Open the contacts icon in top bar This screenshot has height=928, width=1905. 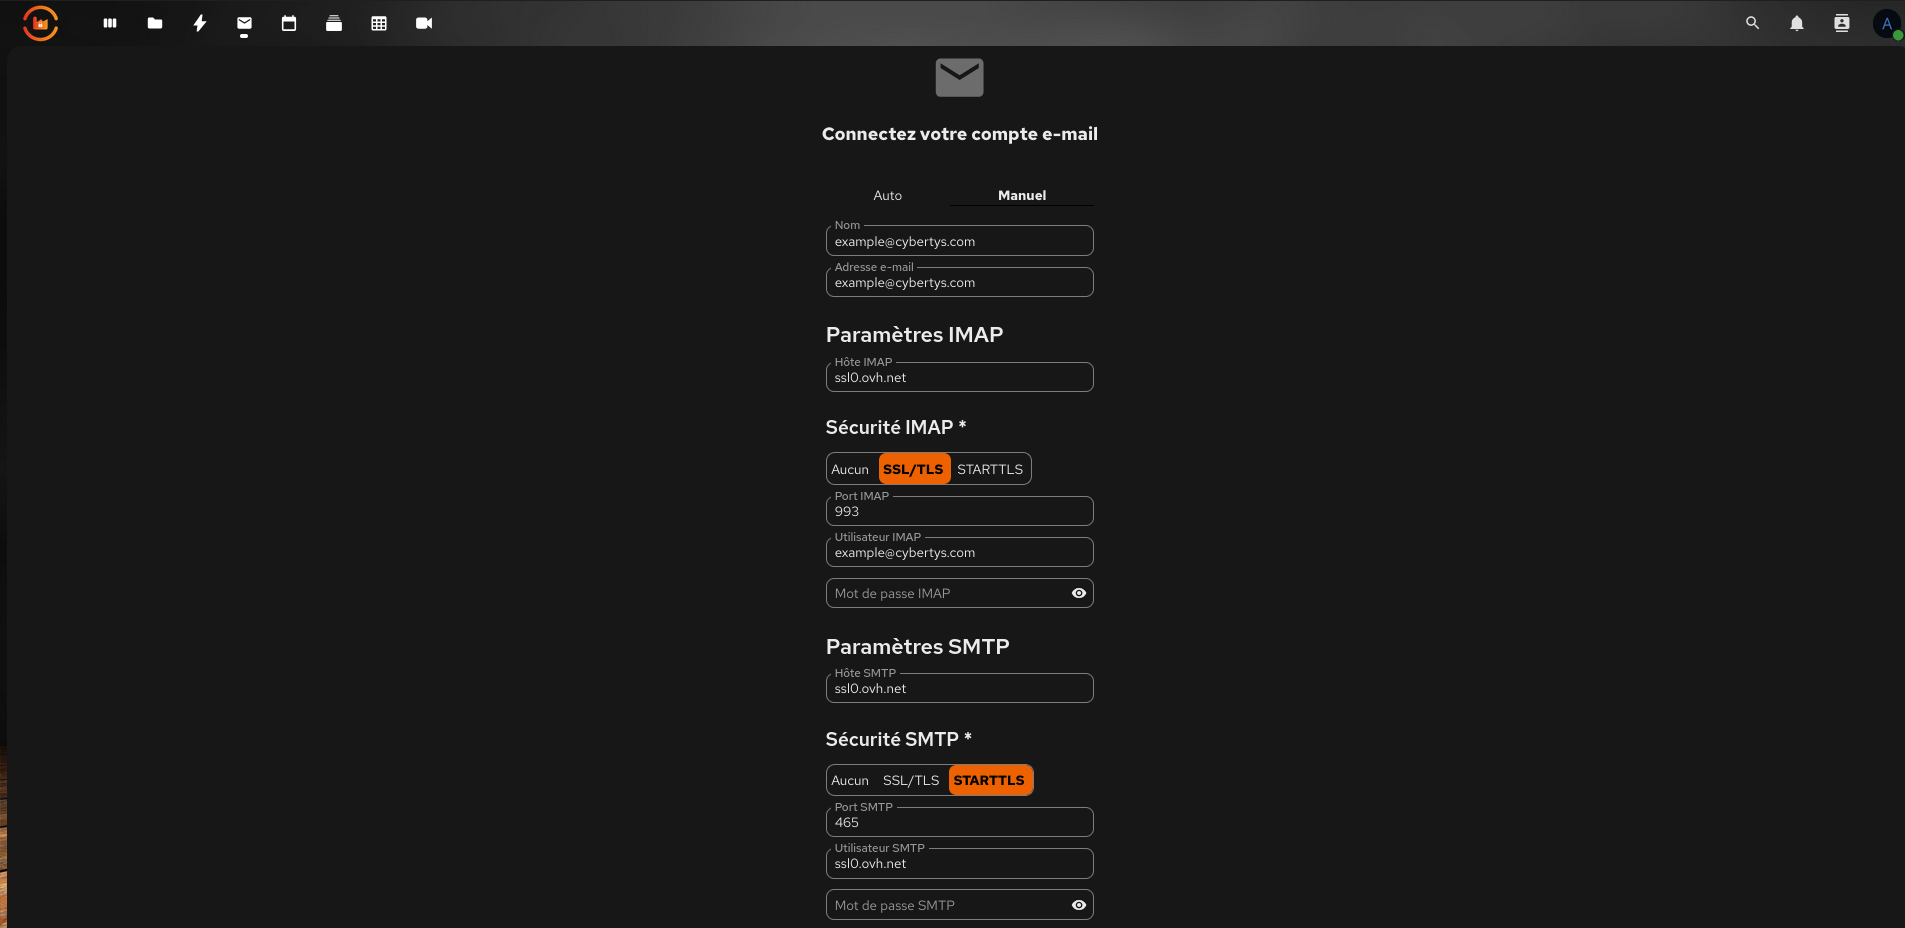pyautogui.click(x=1841, y=23)
